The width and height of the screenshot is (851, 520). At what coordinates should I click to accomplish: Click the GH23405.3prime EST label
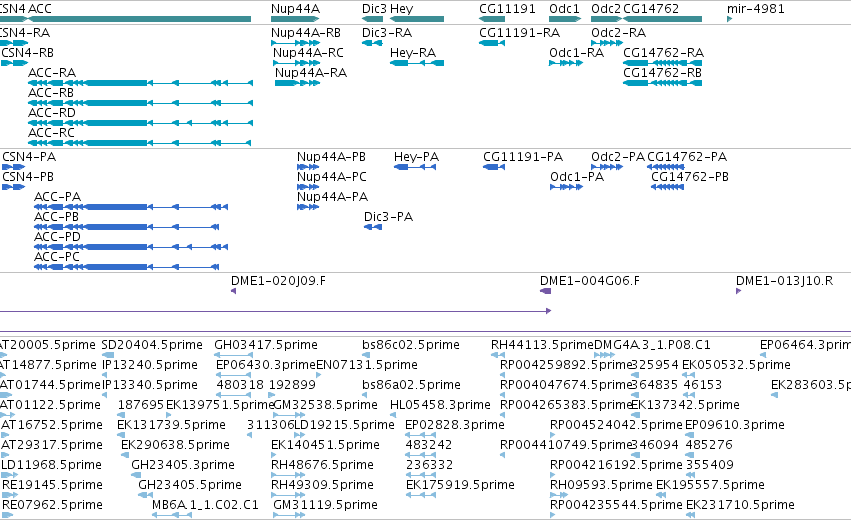pos(183,465)
